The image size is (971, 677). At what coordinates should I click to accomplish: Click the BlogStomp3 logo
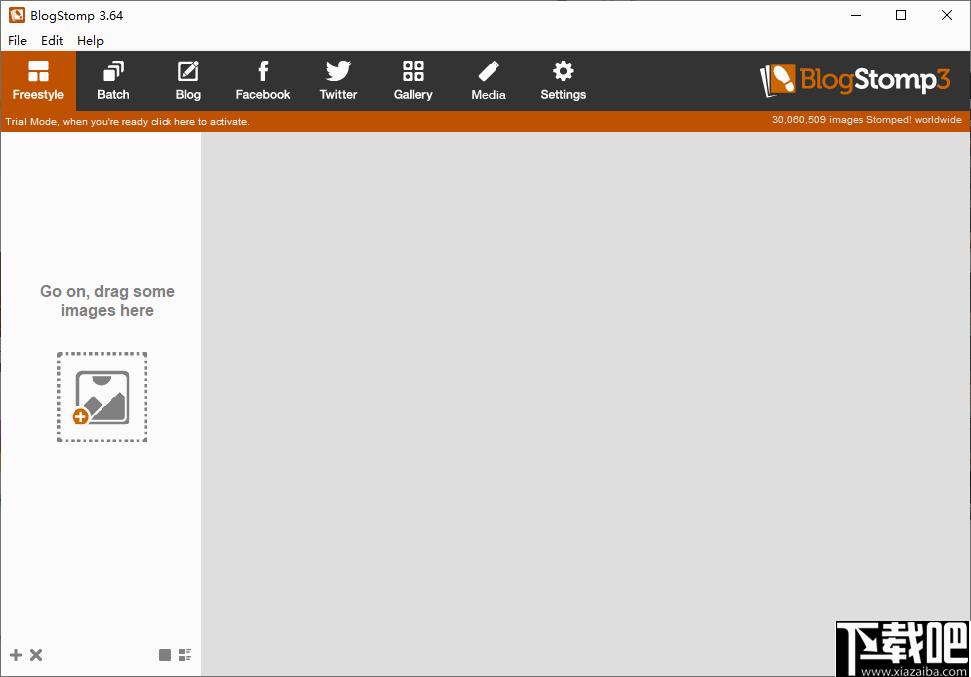[x=855, y=81]
